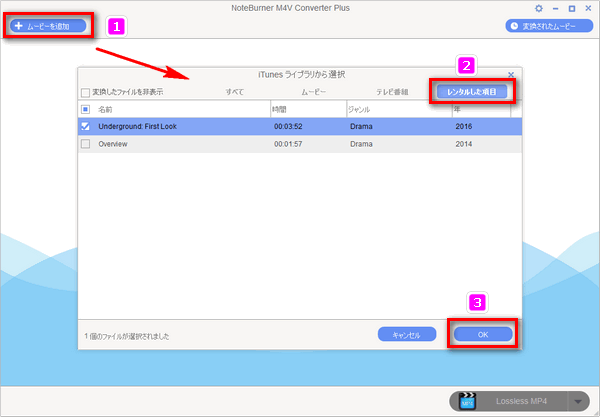
Task: Switch to the すべて tab
Action: [235, 92]
